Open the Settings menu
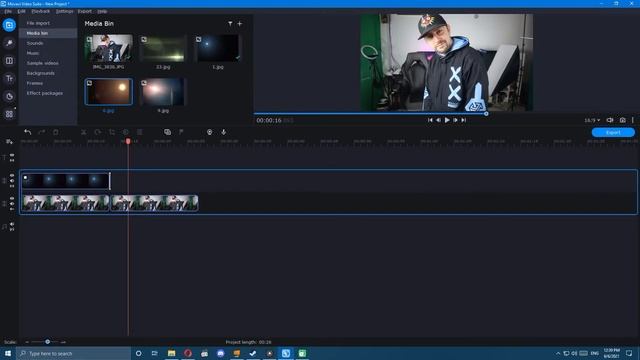This screenshot has width=640, height=360. [64, 11]
